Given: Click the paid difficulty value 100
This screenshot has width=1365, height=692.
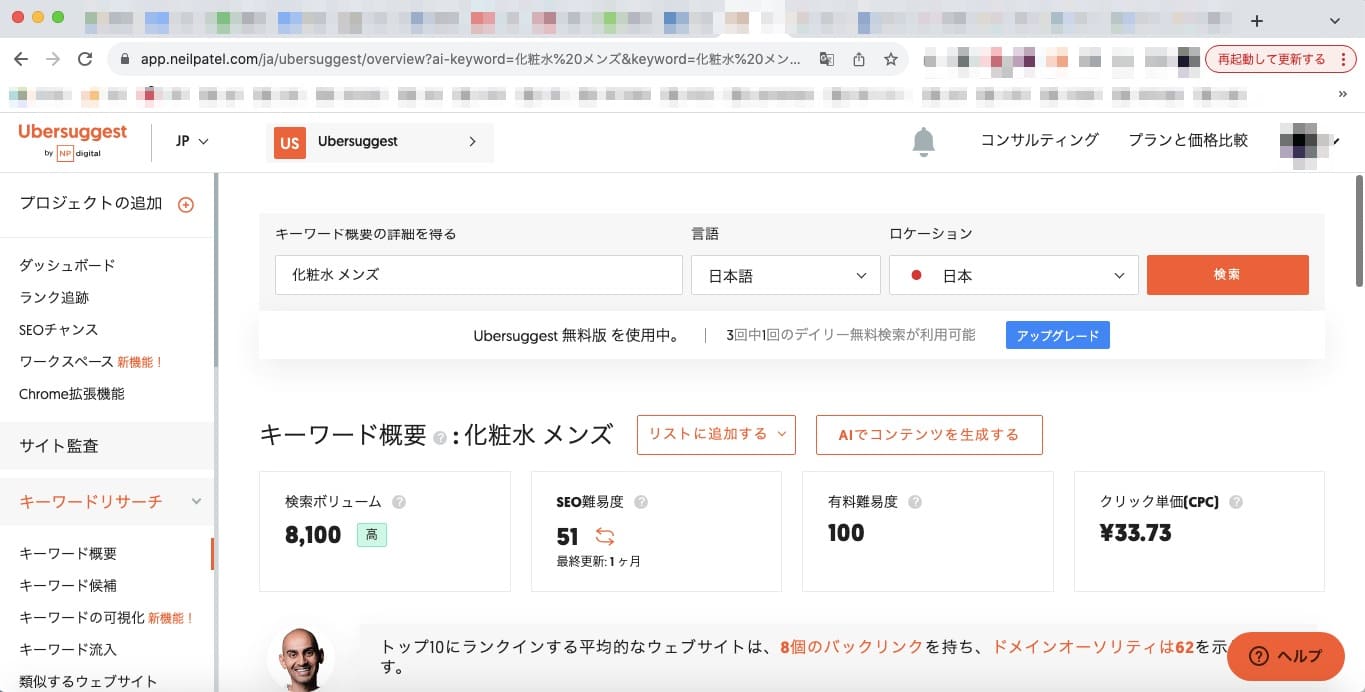Looking at the screenshot, I should pos(846,533).
